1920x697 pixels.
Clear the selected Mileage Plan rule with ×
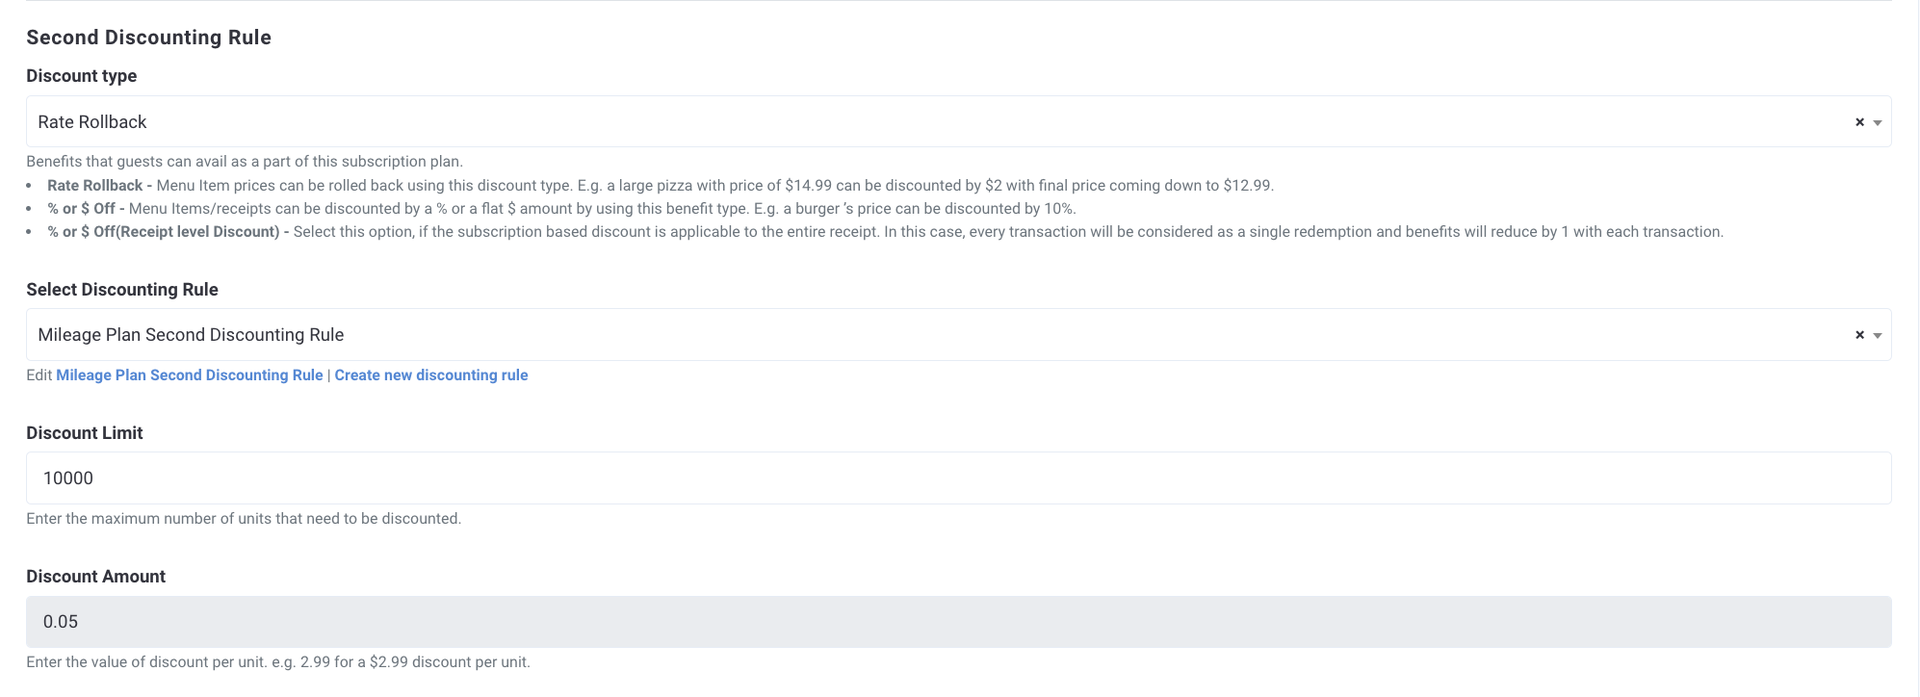pos(1859,335)
